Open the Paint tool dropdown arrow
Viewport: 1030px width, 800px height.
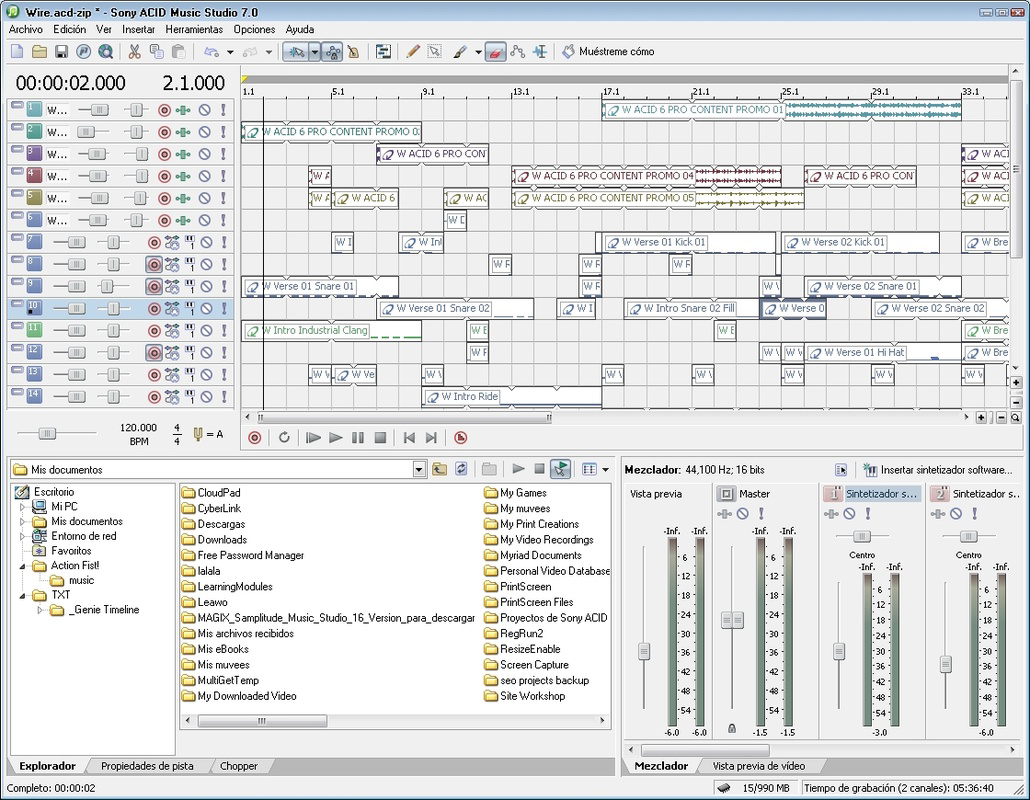click(478, 52)
